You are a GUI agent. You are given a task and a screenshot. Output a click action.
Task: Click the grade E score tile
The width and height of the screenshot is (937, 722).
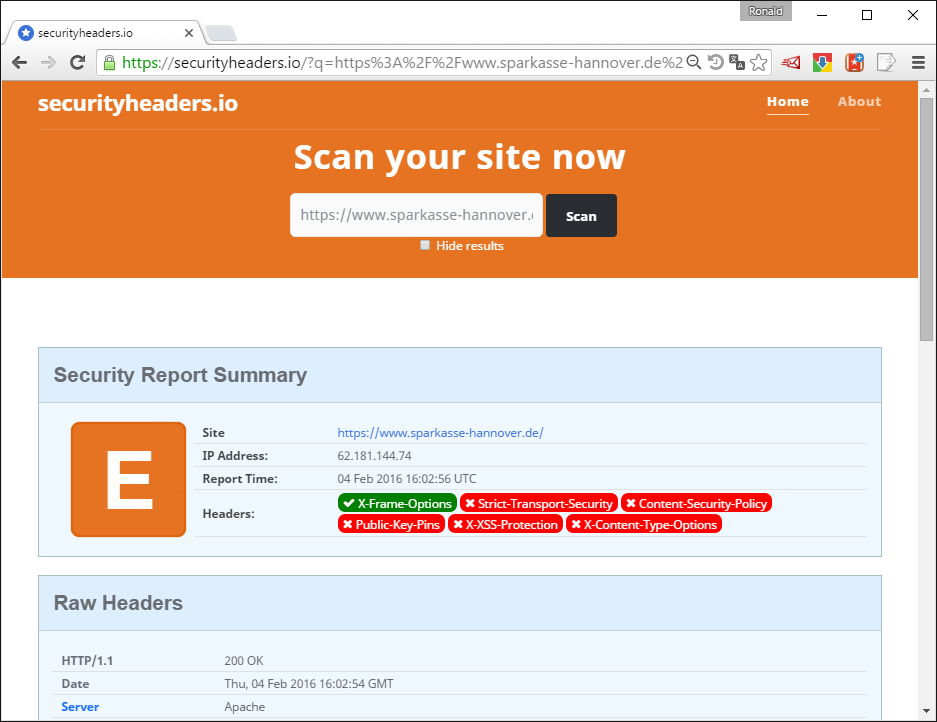(128, 479)
